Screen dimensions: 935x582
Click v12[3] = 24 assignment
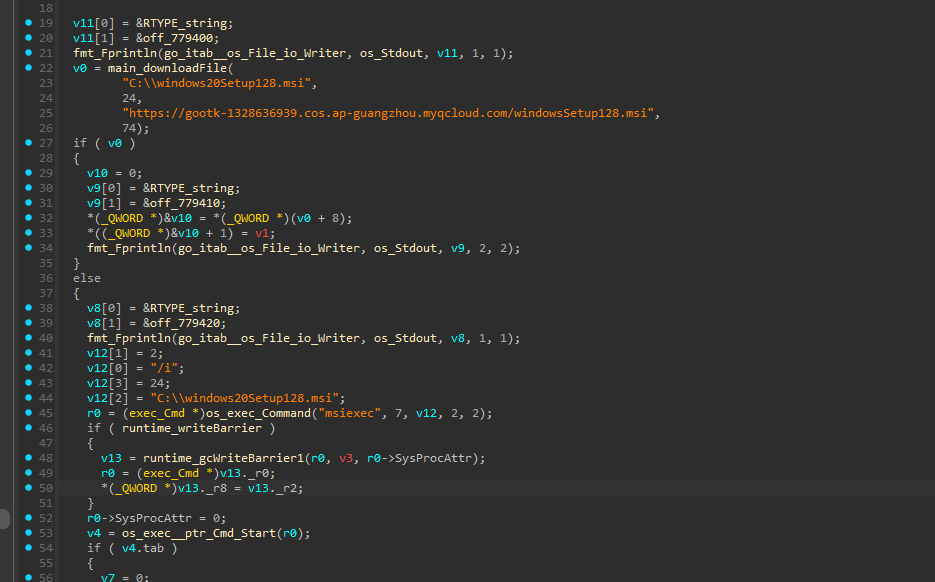[x=128, y=383]
